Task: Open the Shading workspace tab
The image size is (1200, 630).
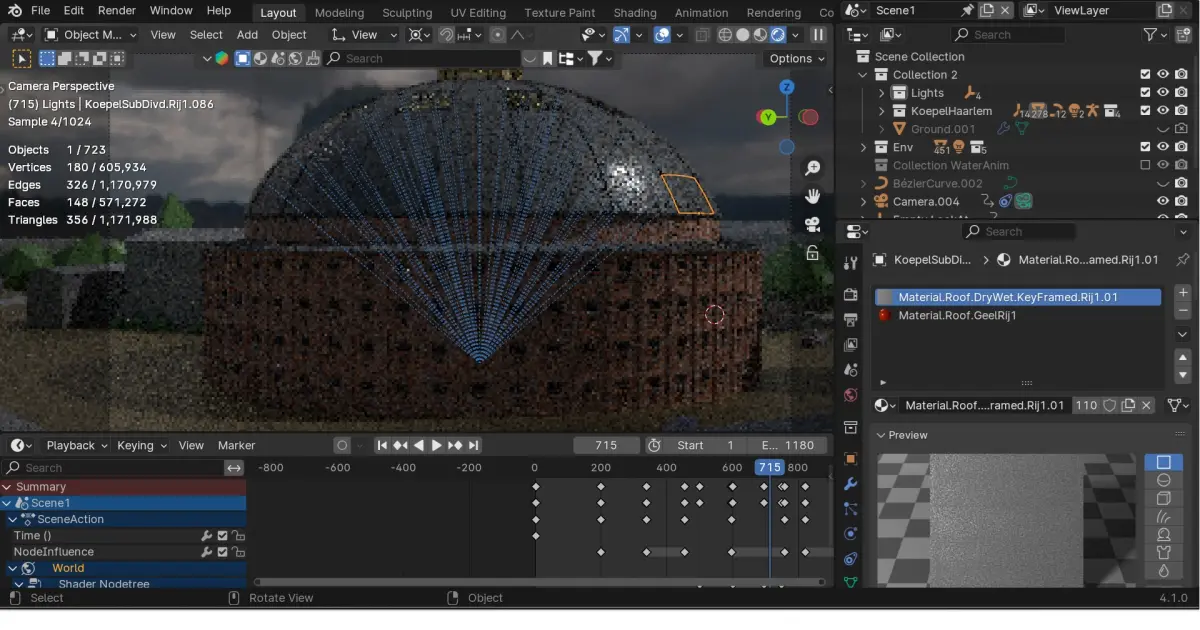Action: pos(635,13)
